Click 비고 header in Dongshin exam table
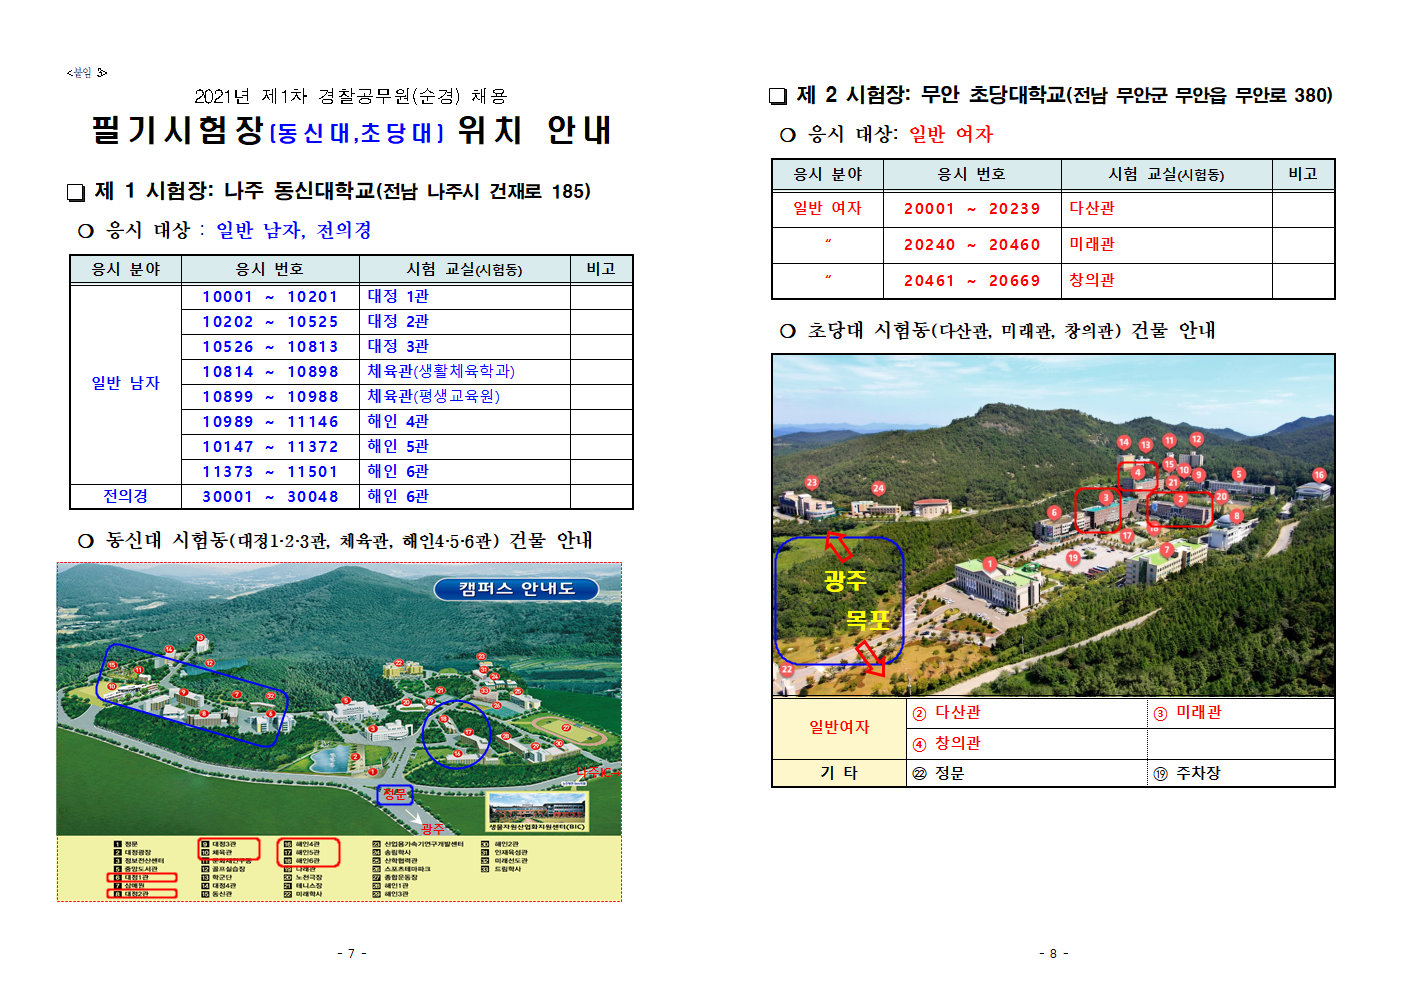Screen dimensions: 1403x992 [x=601, y=269]
